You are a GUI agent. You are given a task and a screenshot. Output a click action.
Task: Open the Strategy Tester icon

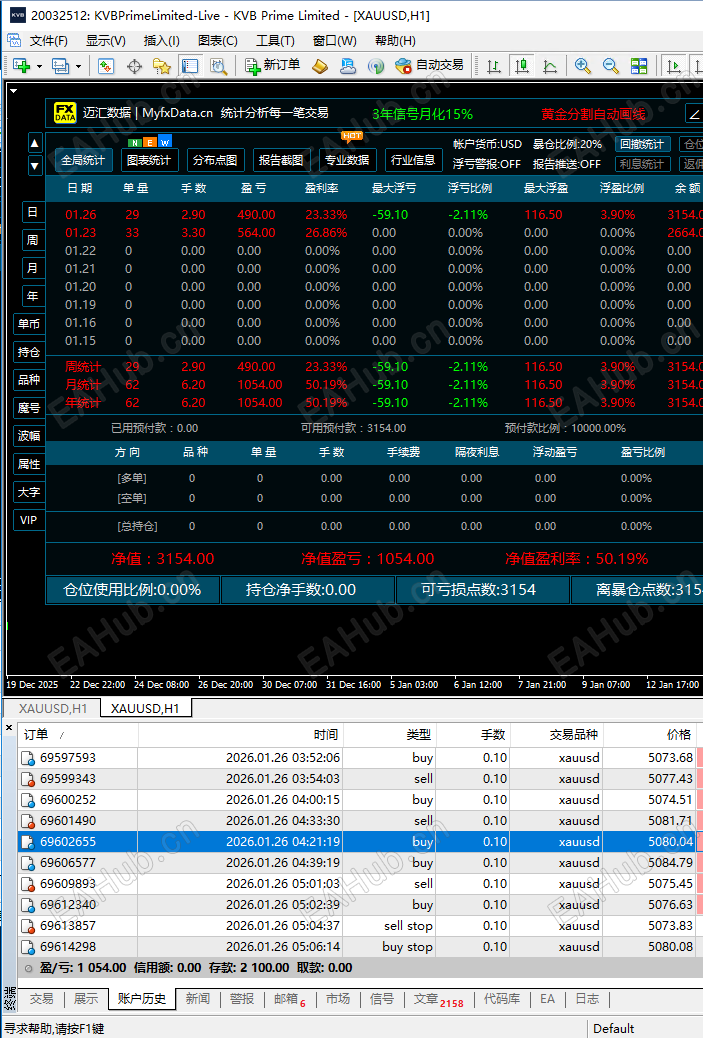218,66
